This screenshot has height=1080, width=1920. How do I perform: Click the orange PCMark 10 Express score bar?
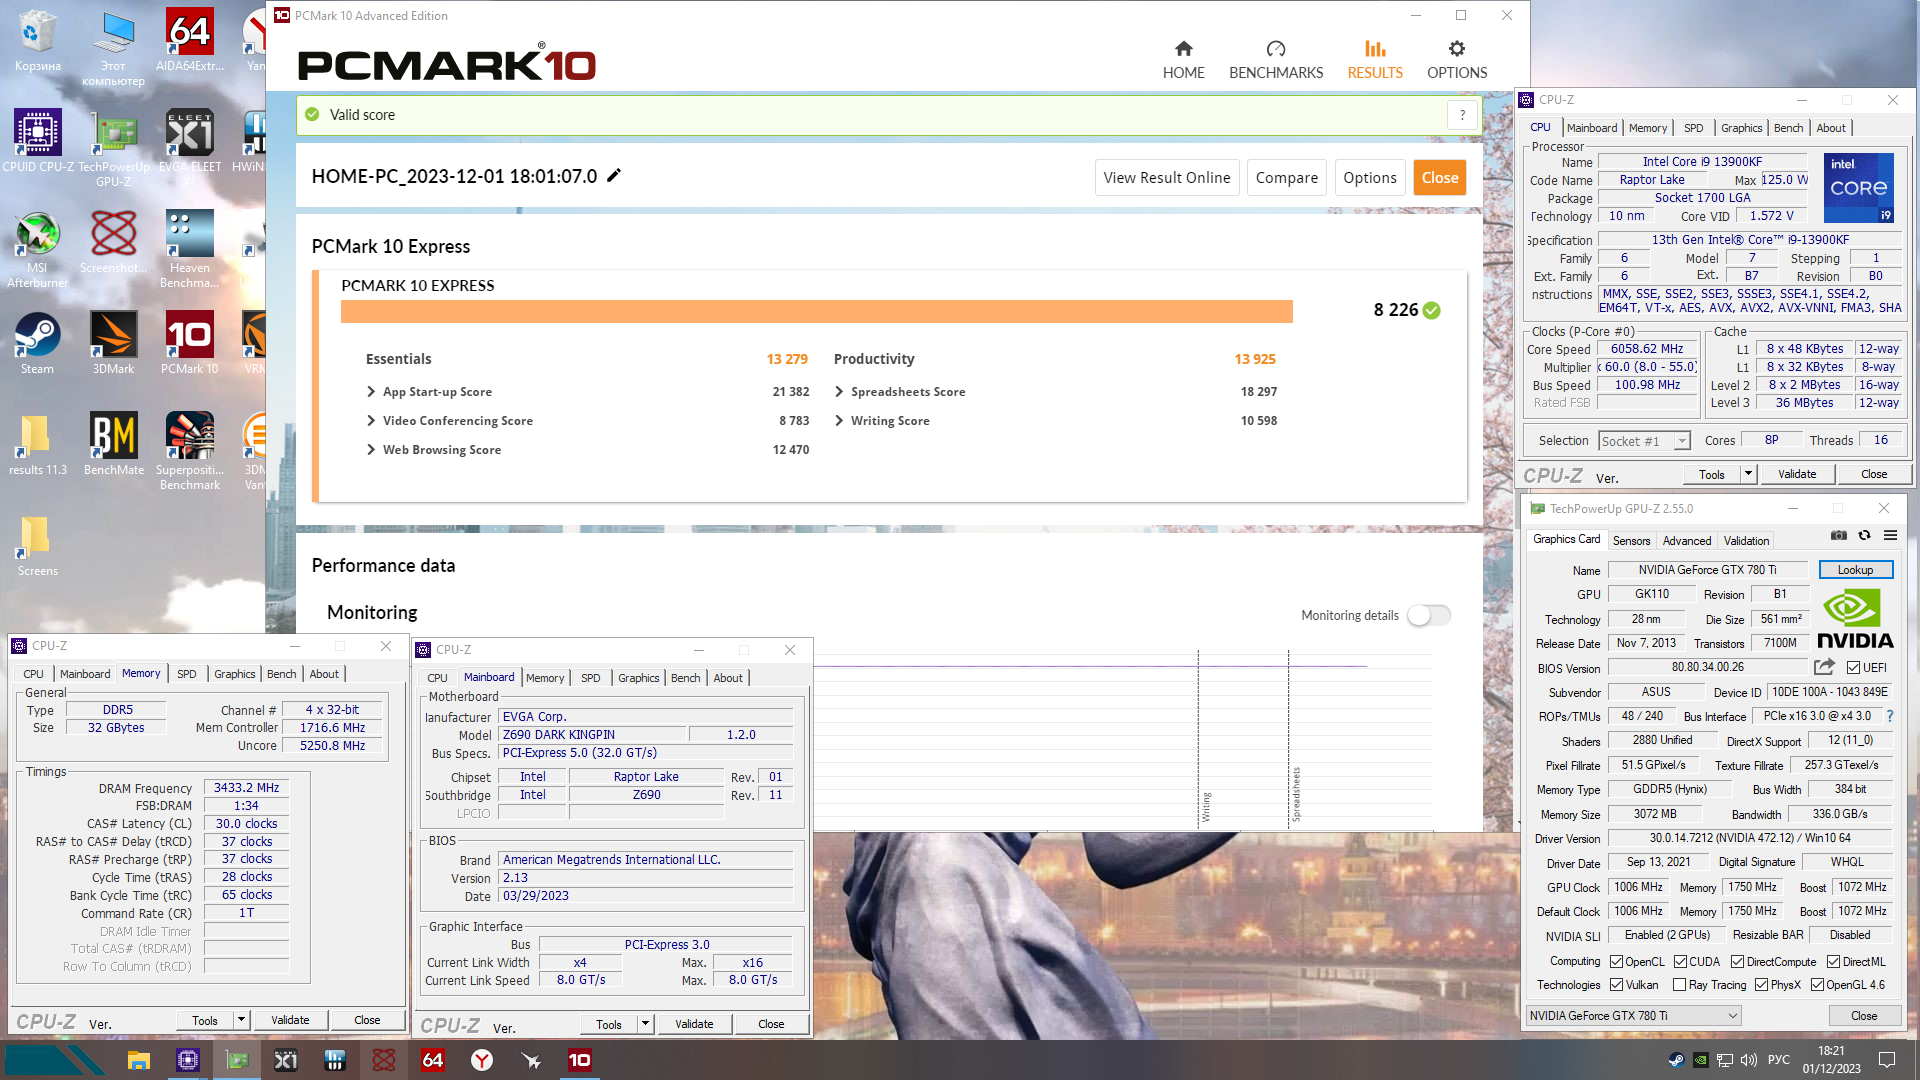[816, 311]
